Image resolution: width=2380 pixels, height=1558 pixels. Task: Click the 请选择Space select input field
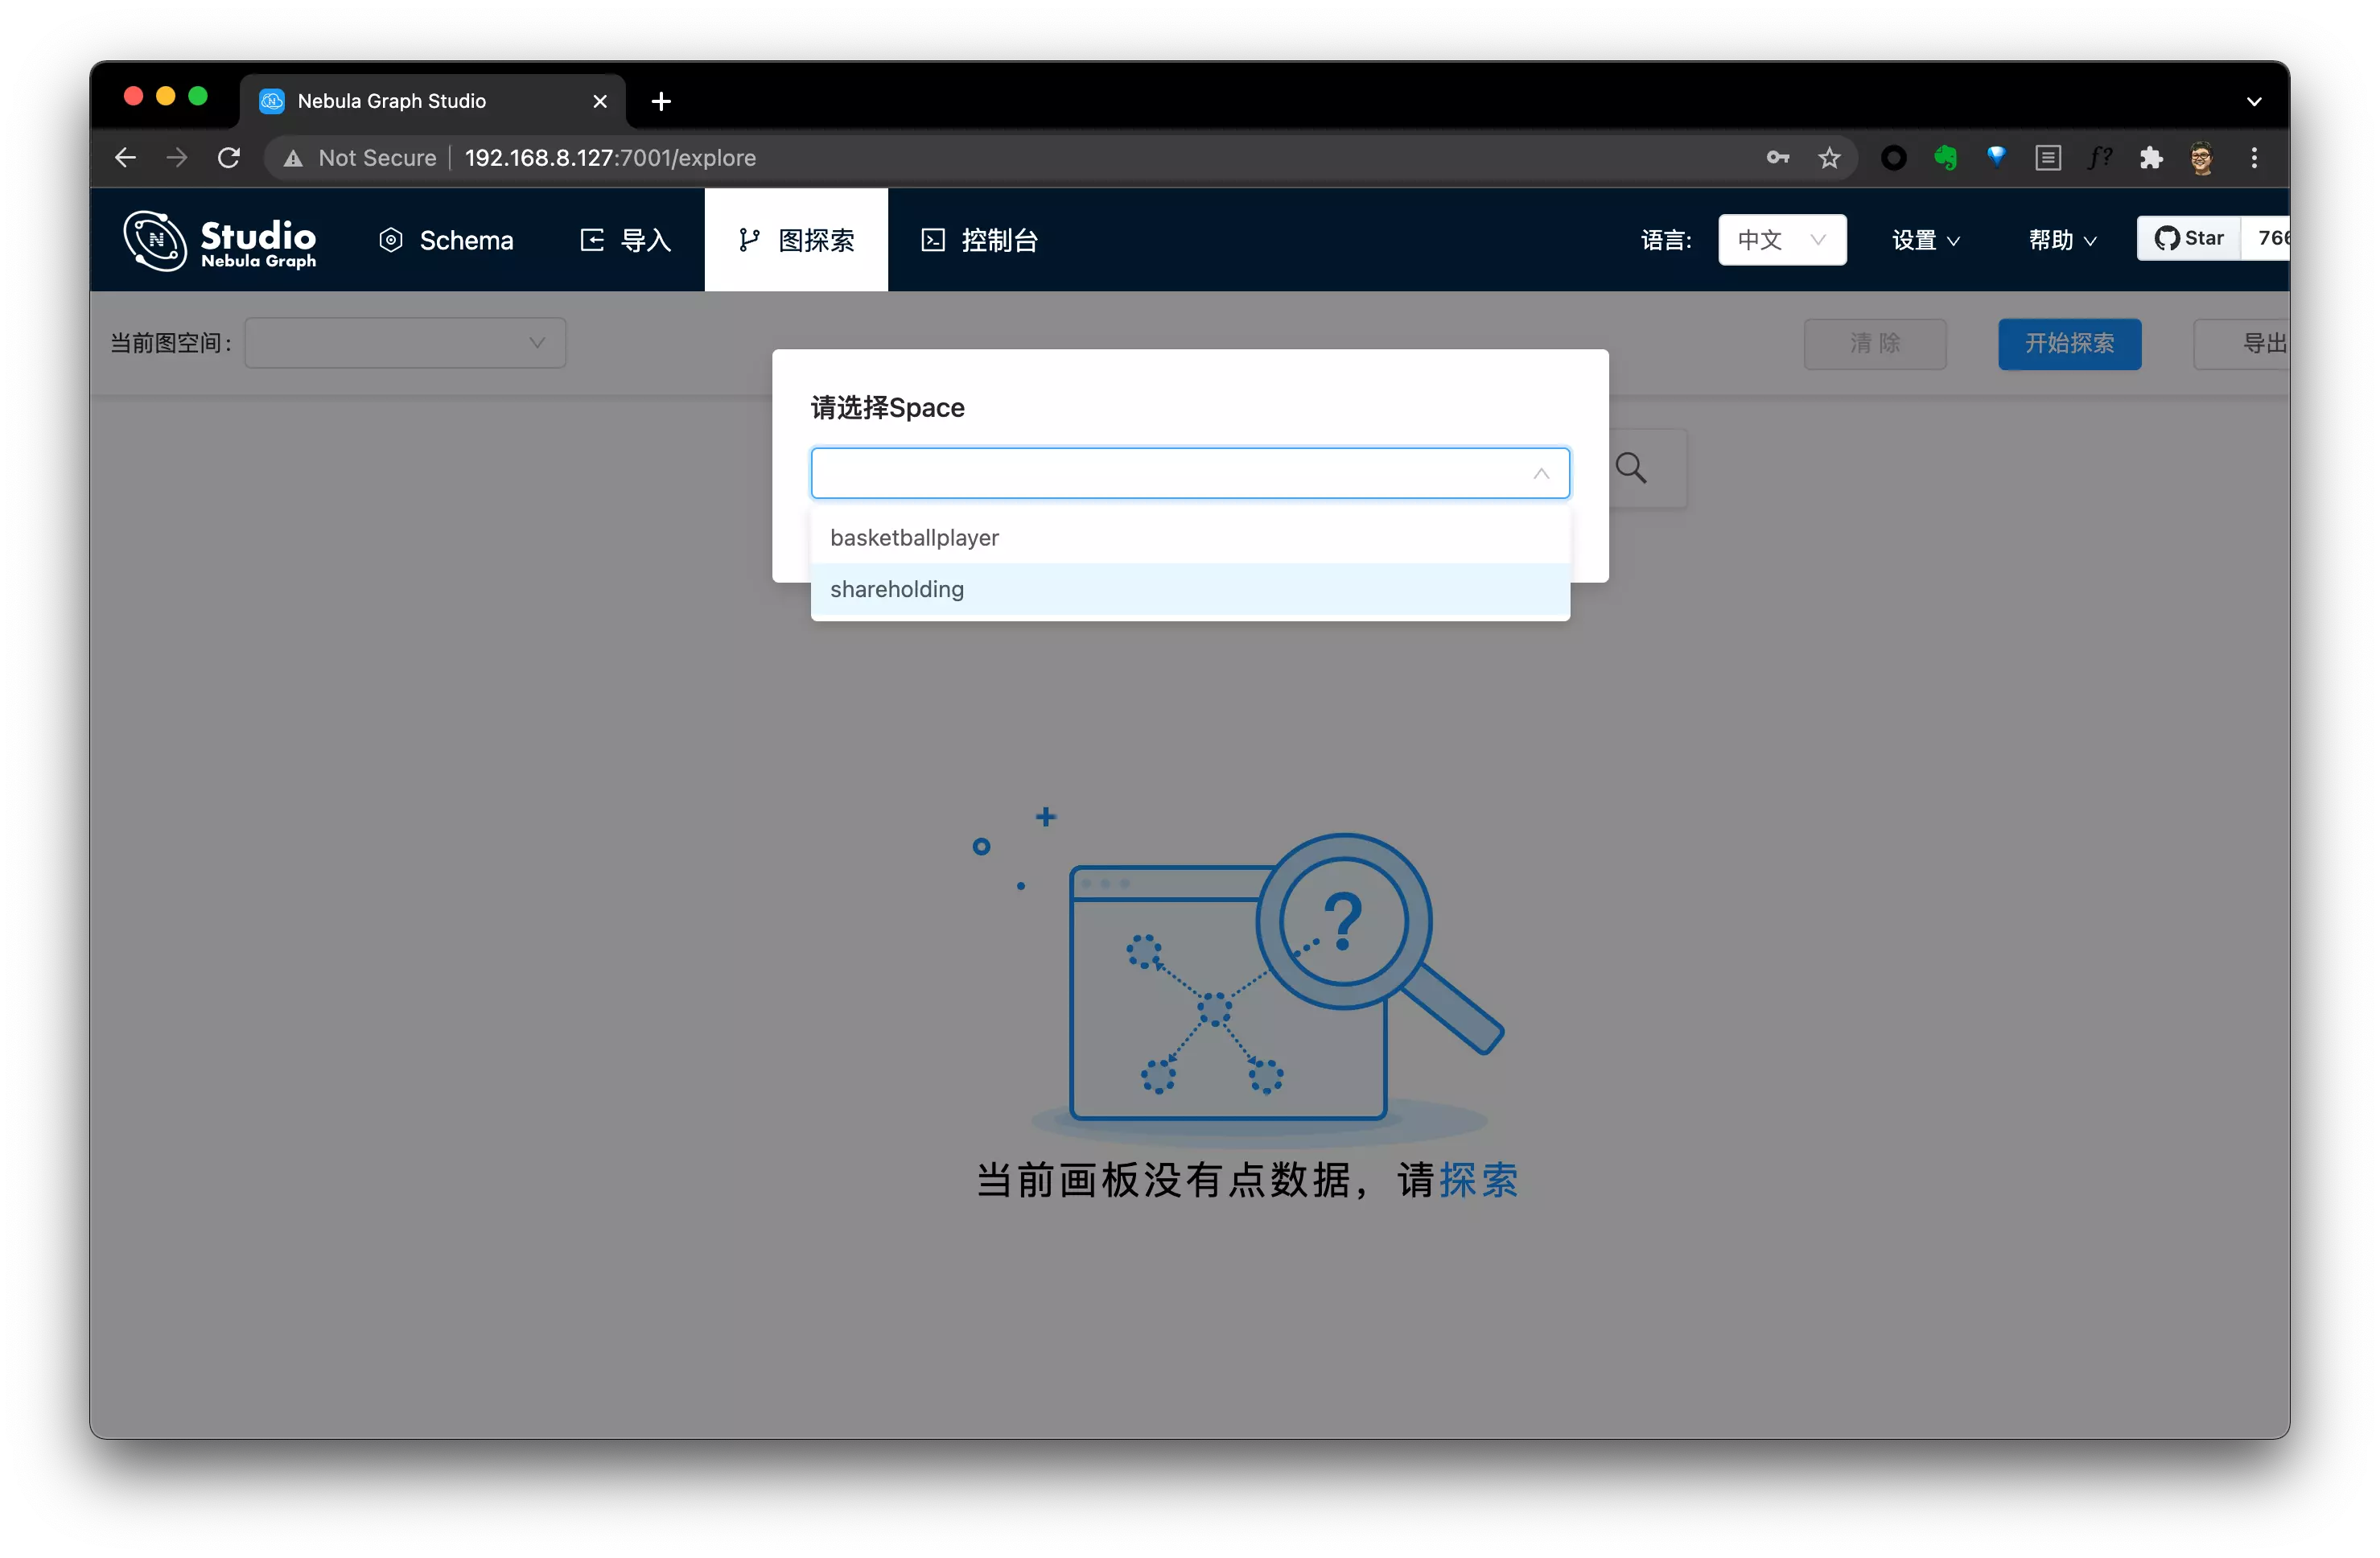pos(1170,474)
